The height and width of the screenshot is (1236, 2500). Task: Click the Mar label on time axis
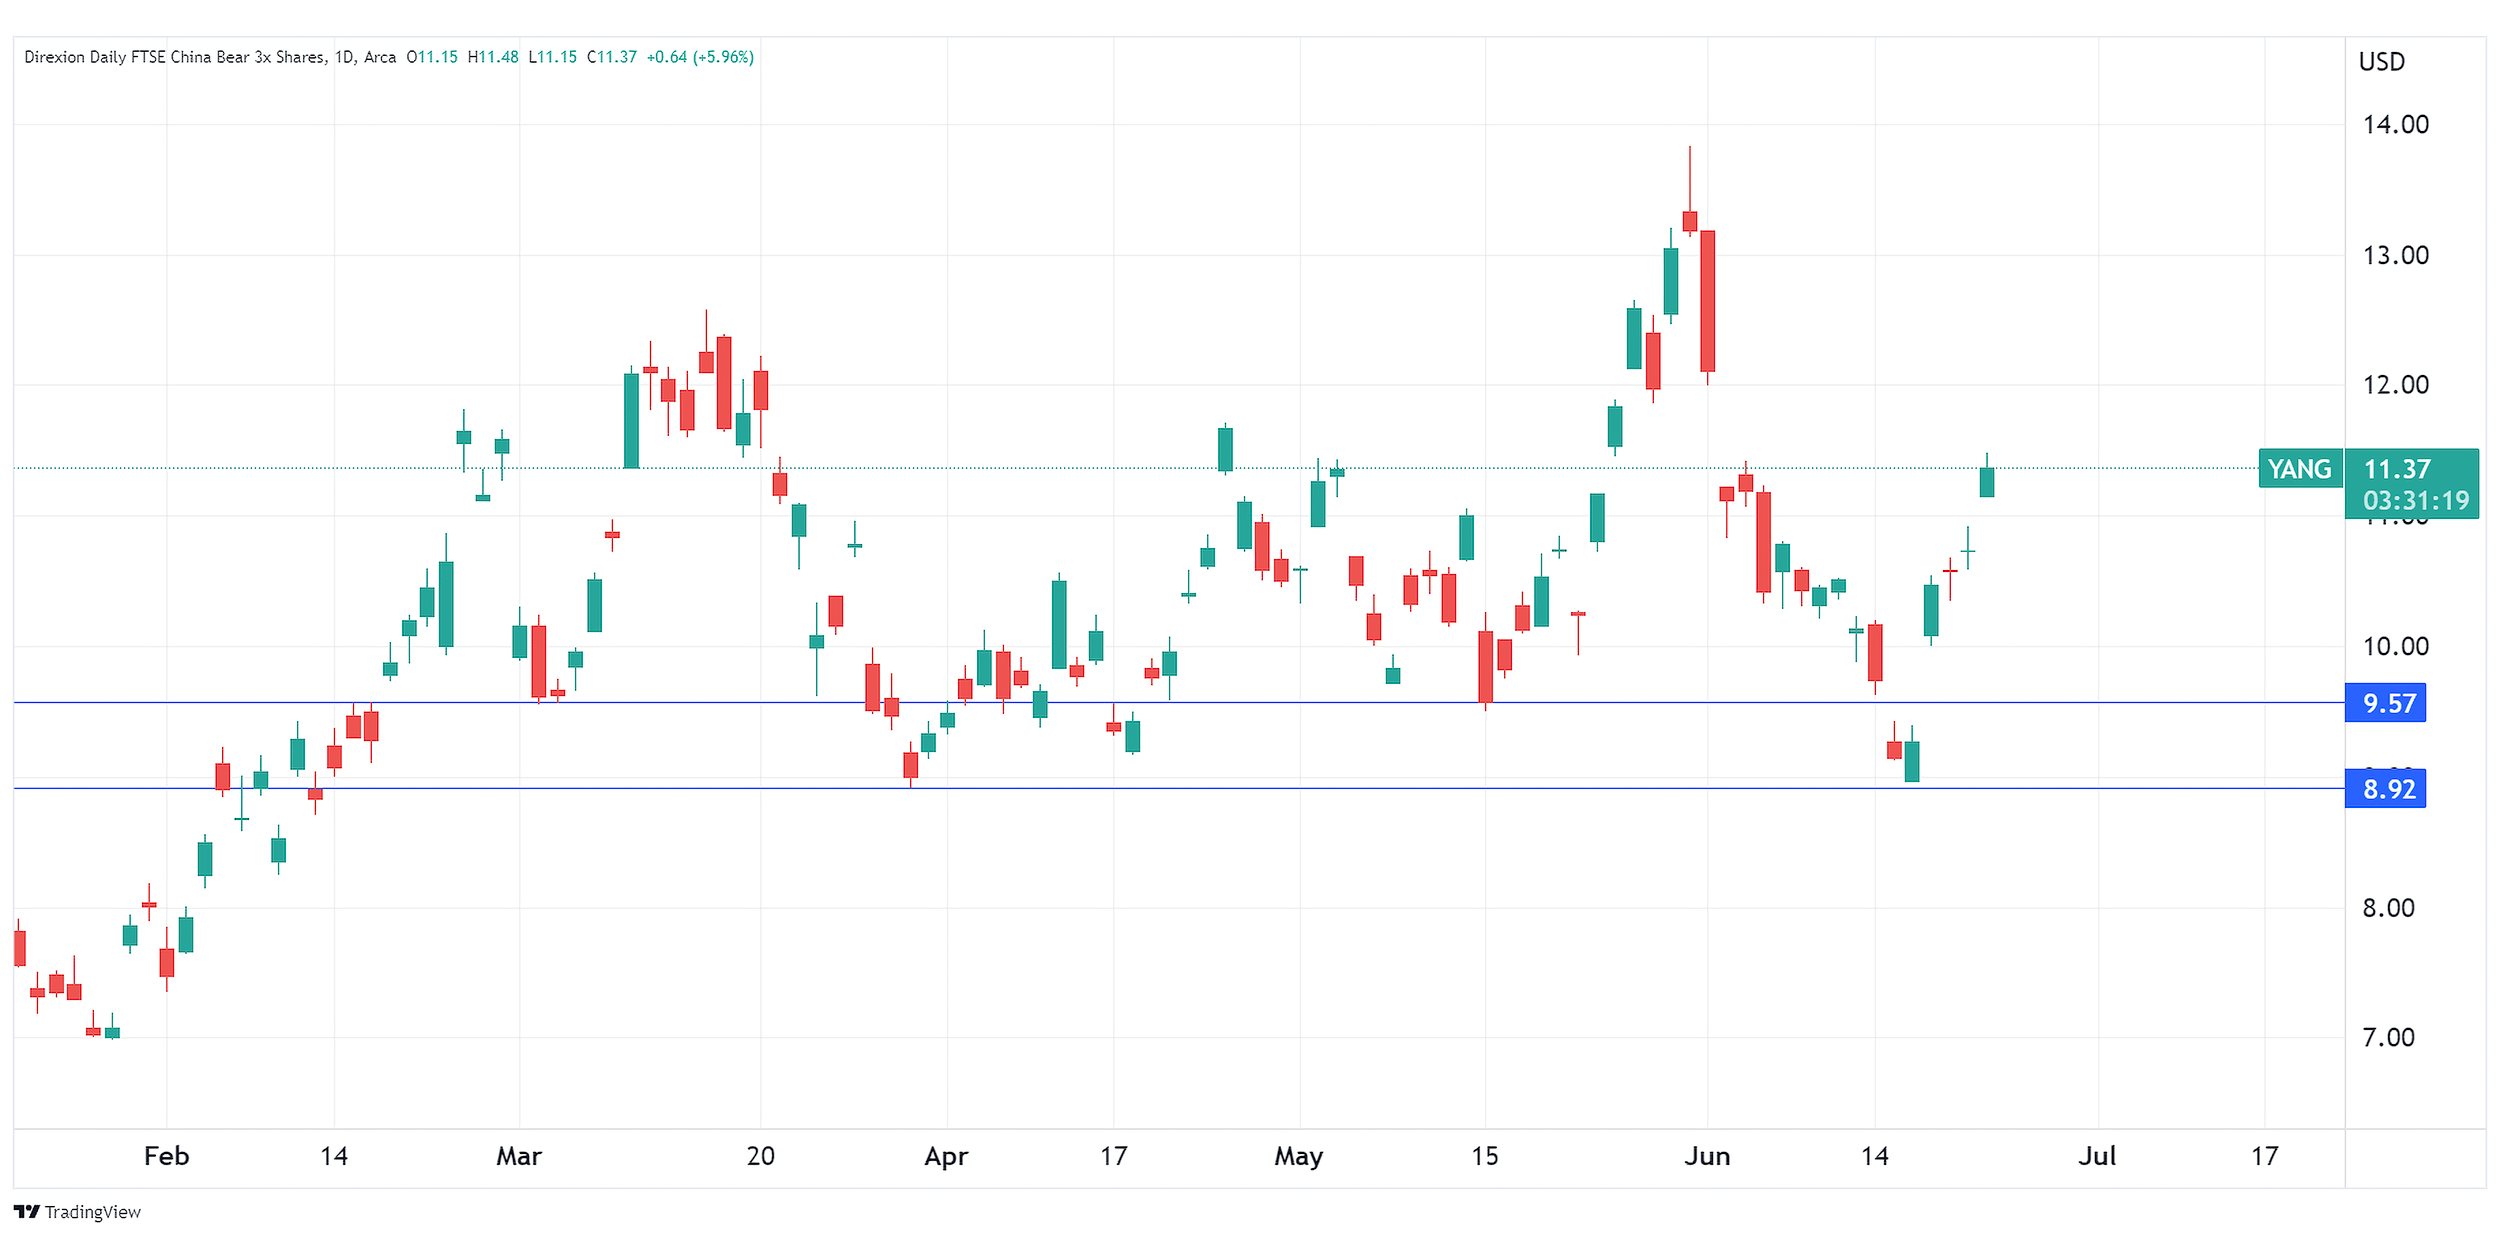519,1156
